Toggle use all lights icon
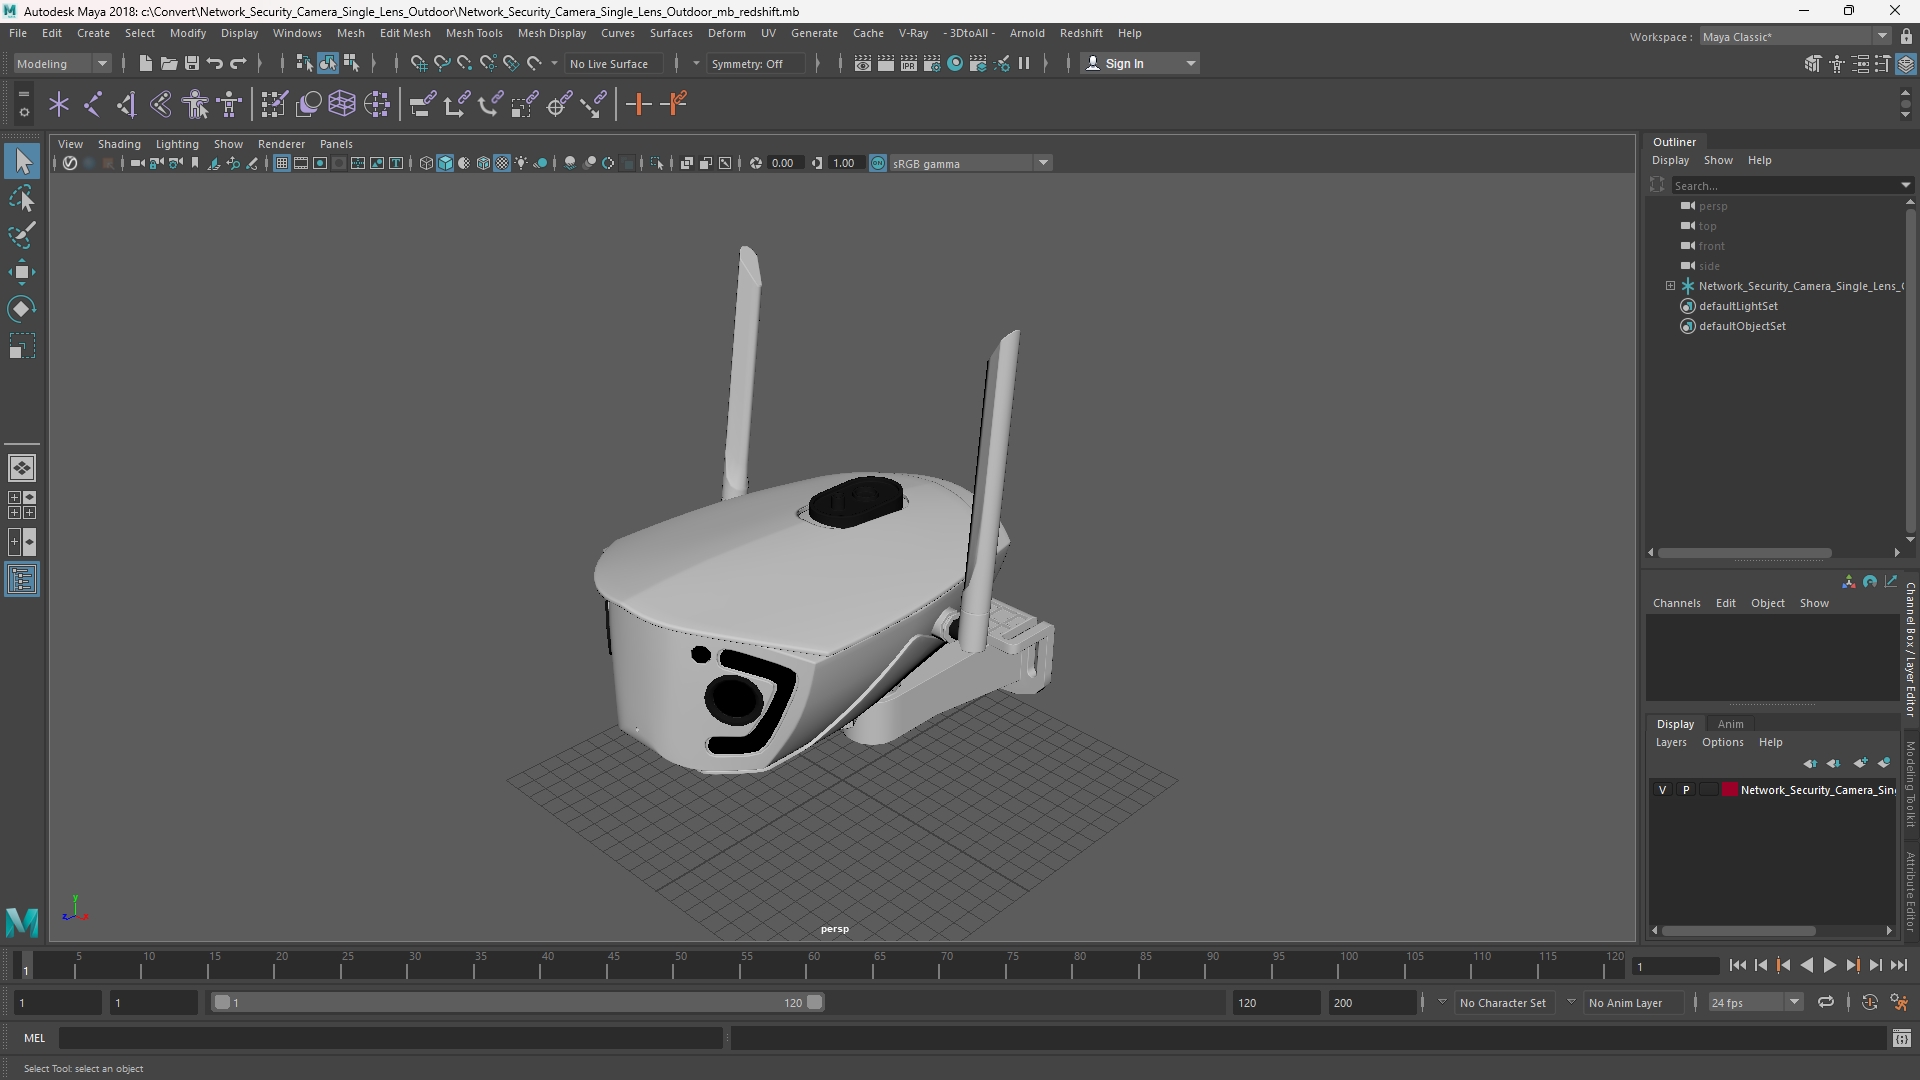 click(x=521, y=163)
